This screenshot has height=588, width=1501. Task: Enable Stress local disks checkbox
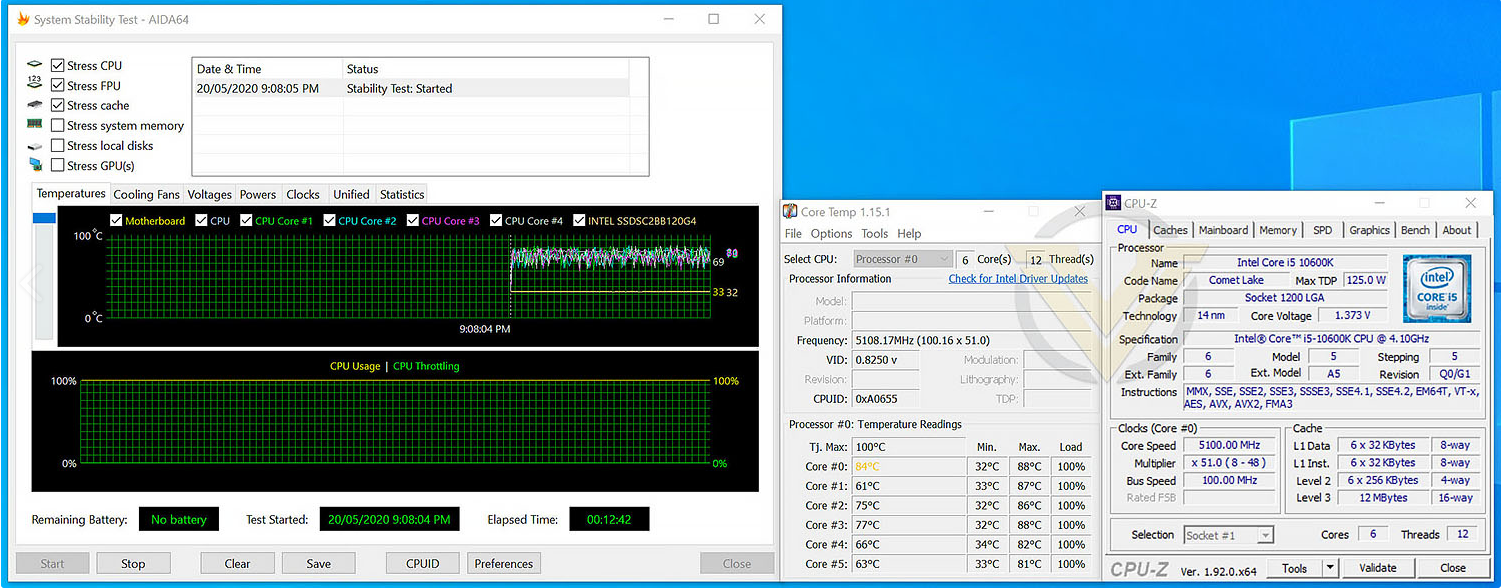click(x=58, y=145)
